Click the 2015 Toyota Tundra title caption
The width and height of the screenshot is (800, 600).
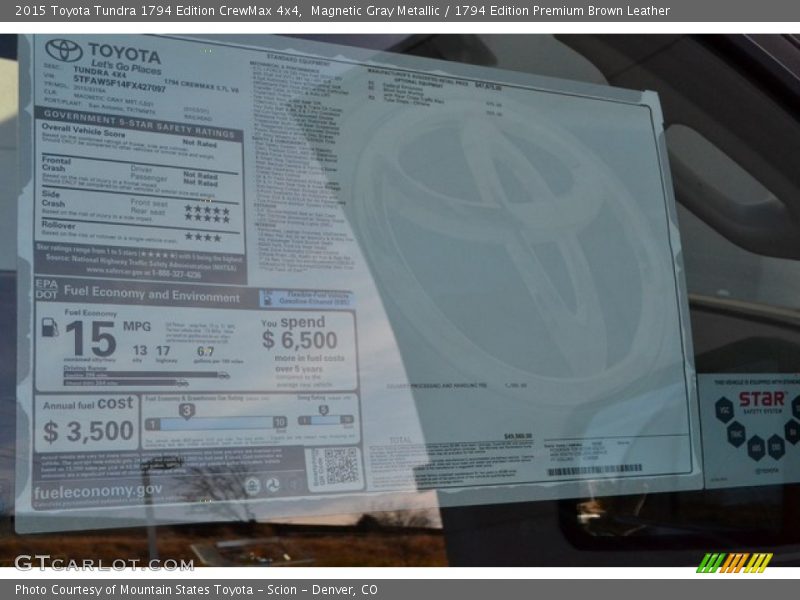point(342,11)
